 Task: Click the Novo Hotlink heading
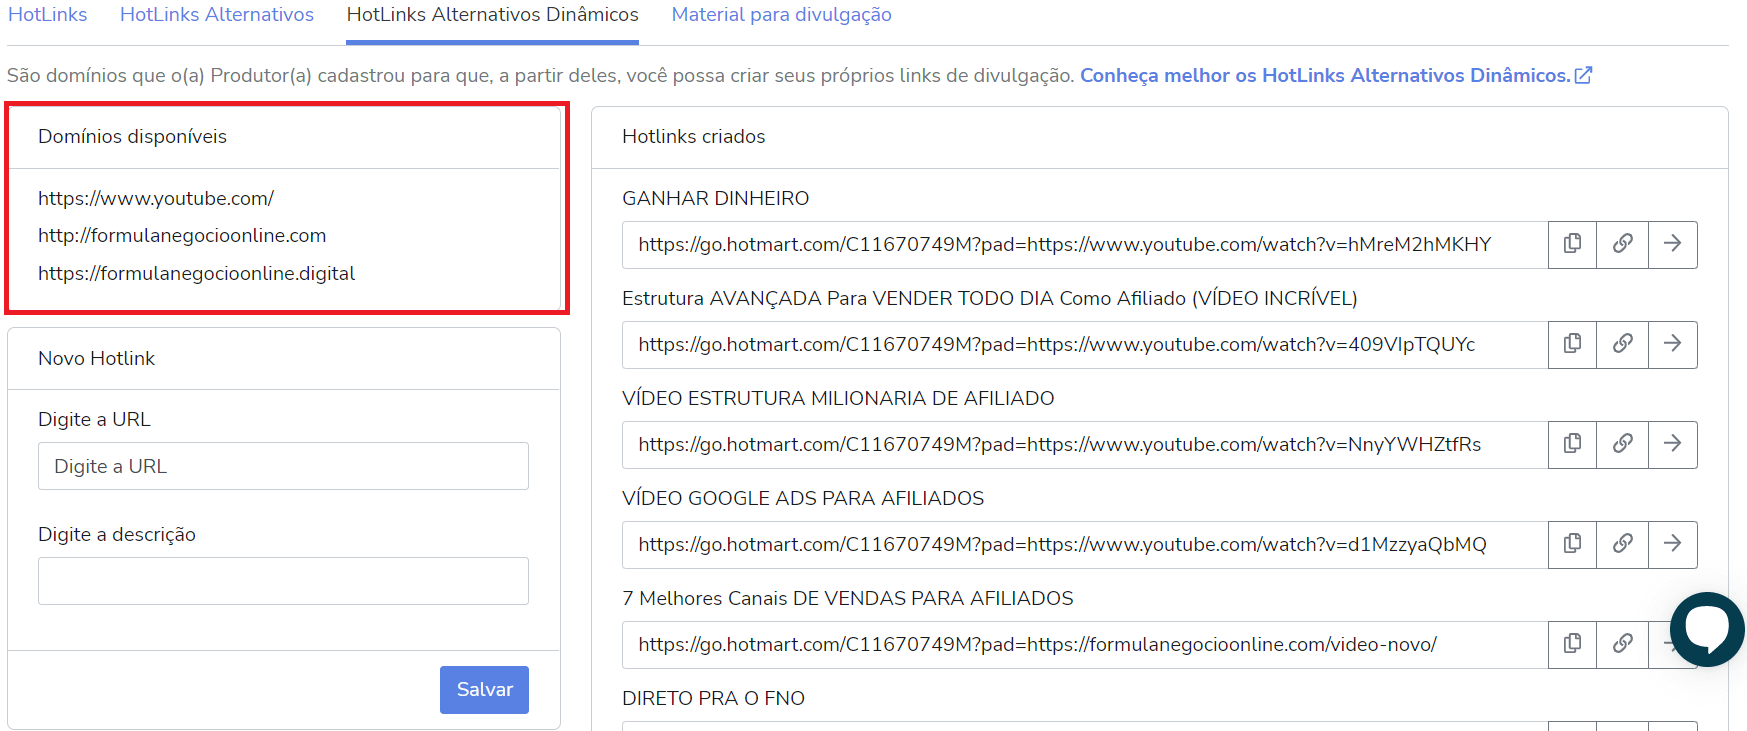(x=96, y=358)
